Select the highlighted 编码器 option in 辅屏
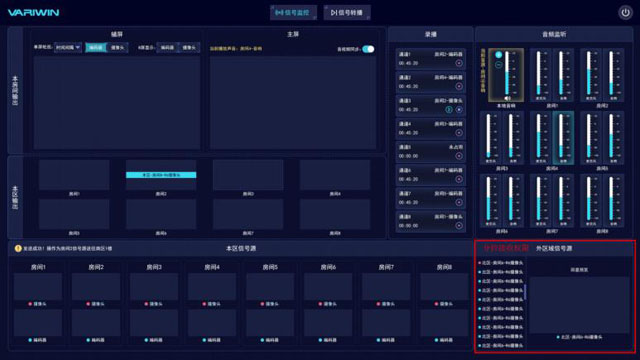The width and height of the screenshot is (640, 360). coord(96,48)
